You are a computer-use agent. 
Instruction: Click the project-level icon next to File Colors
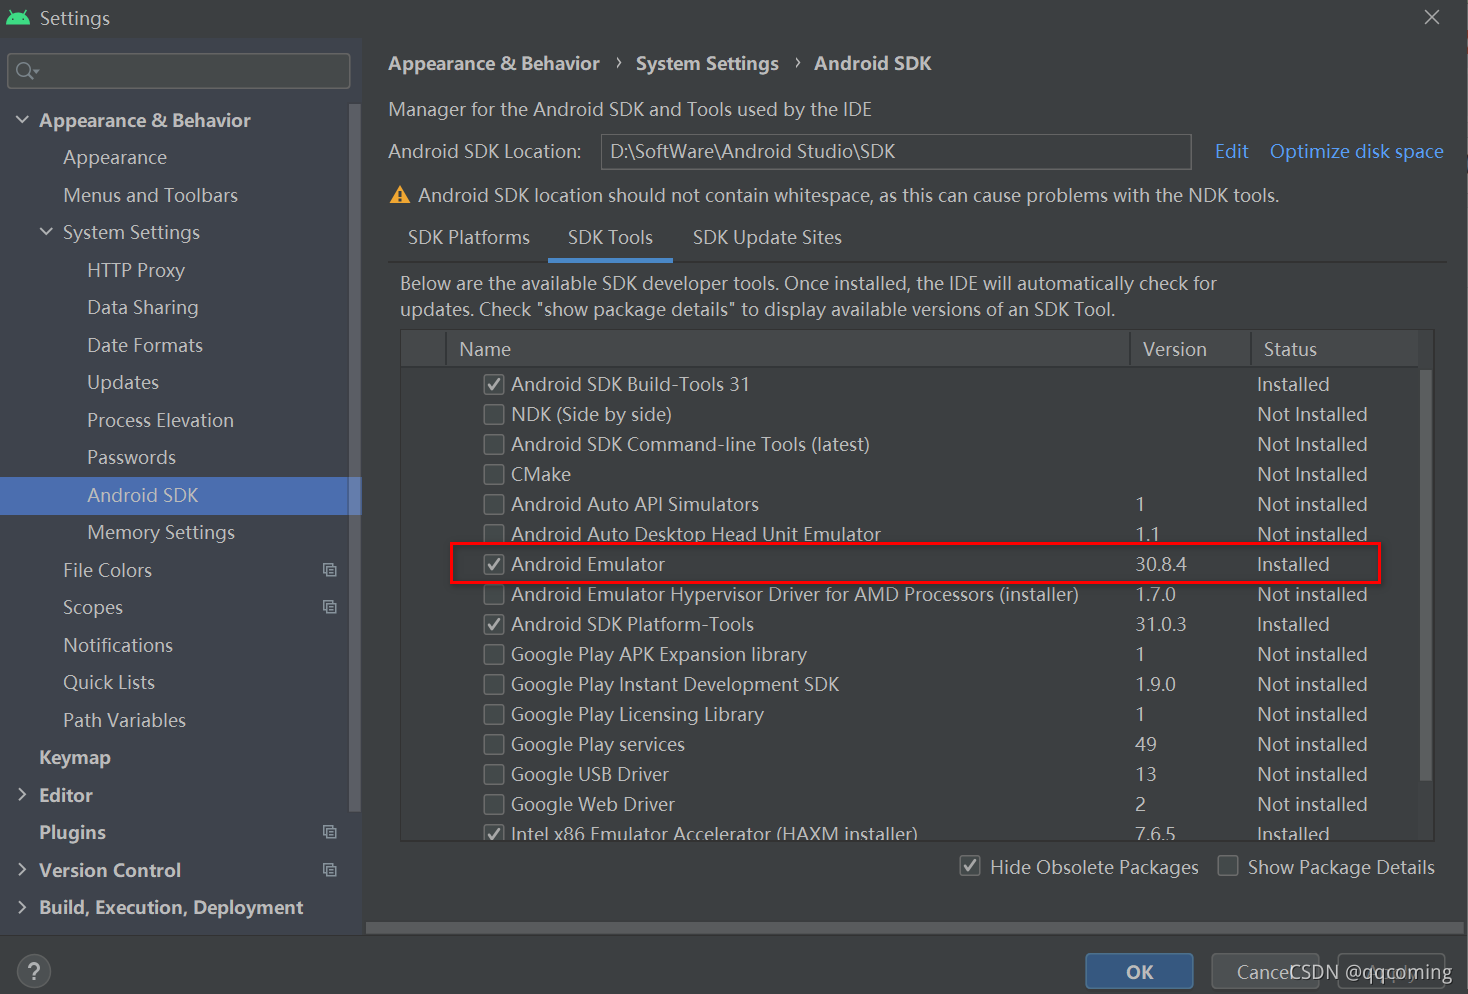click(x=329, y=570)
